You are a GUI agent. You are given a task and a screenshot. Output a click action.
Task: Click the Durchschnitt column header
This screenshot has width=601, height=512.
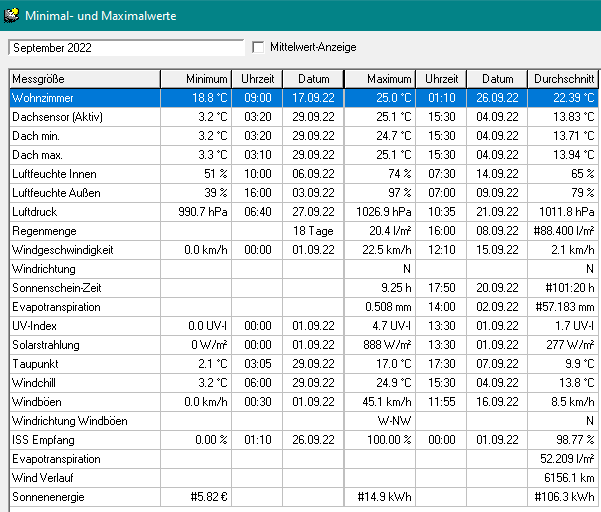click(563, 79)
